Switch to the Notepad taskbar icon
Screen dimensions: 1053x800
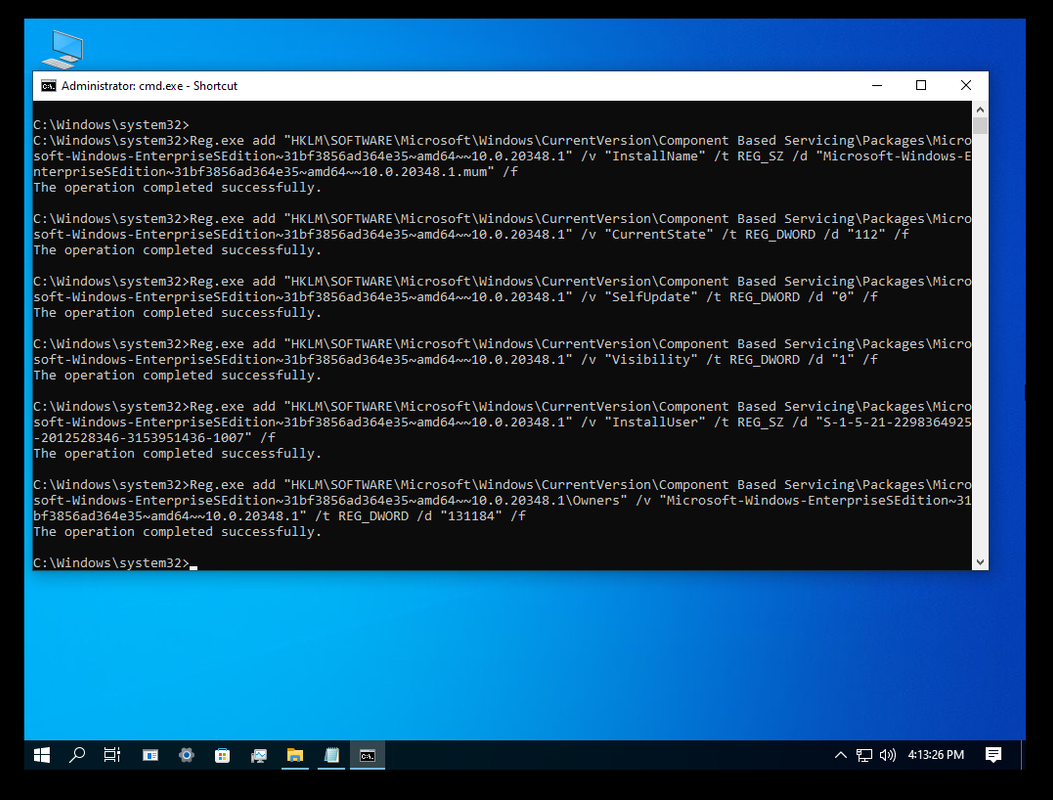[x=331, y=755]
